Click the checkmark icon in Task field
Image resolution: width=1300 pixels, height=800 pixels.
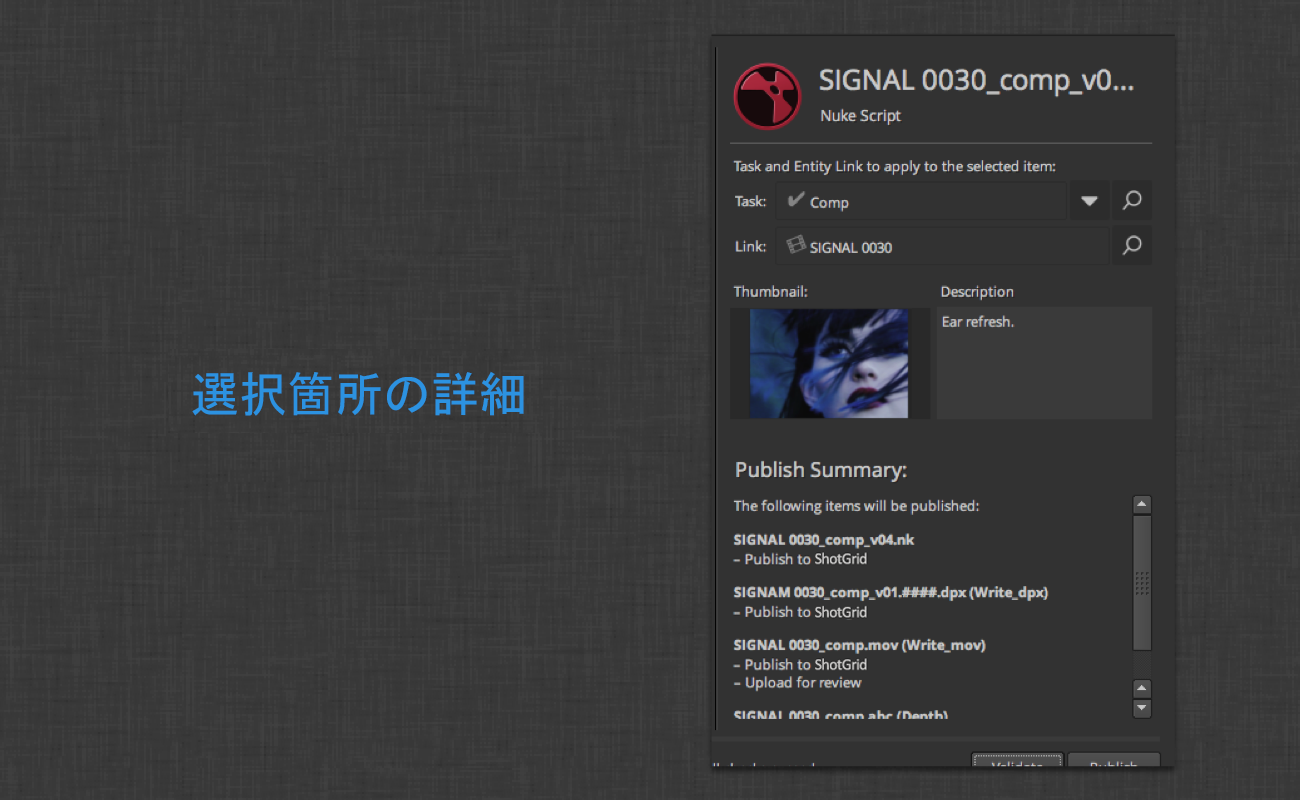tap(796, 200)
